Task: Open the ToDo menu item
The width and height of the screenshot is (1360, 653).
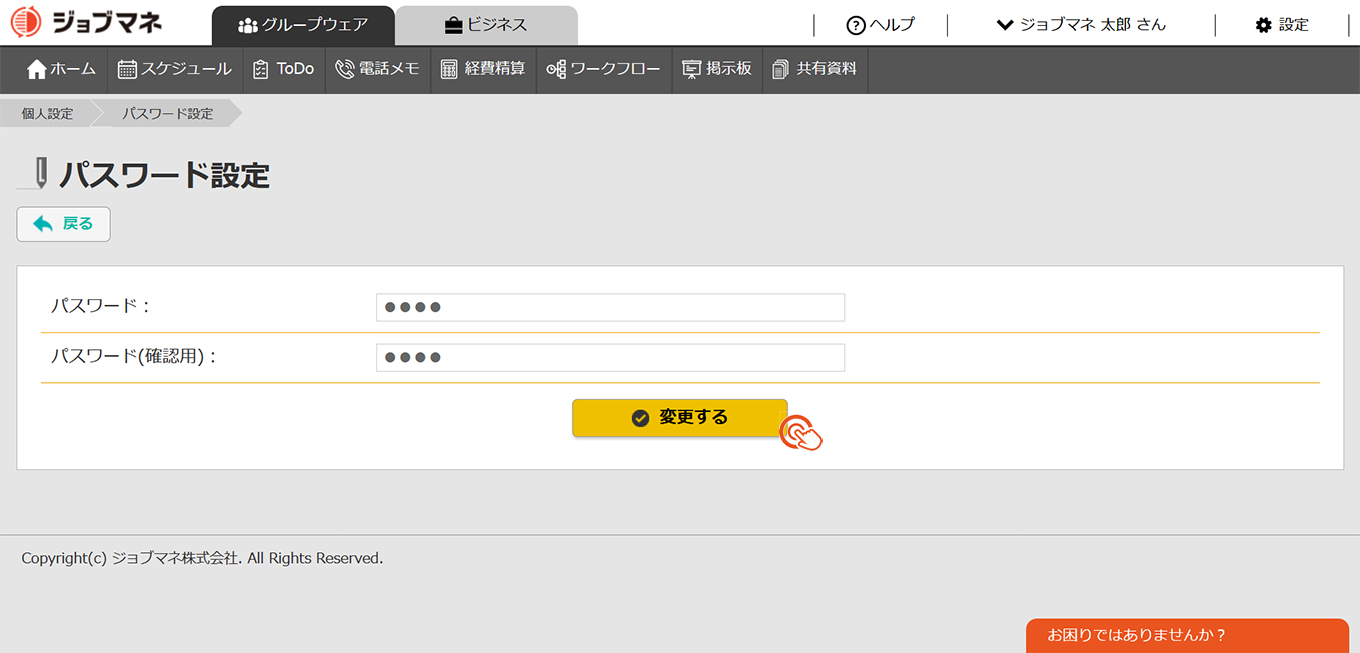Action: point(284,69)
